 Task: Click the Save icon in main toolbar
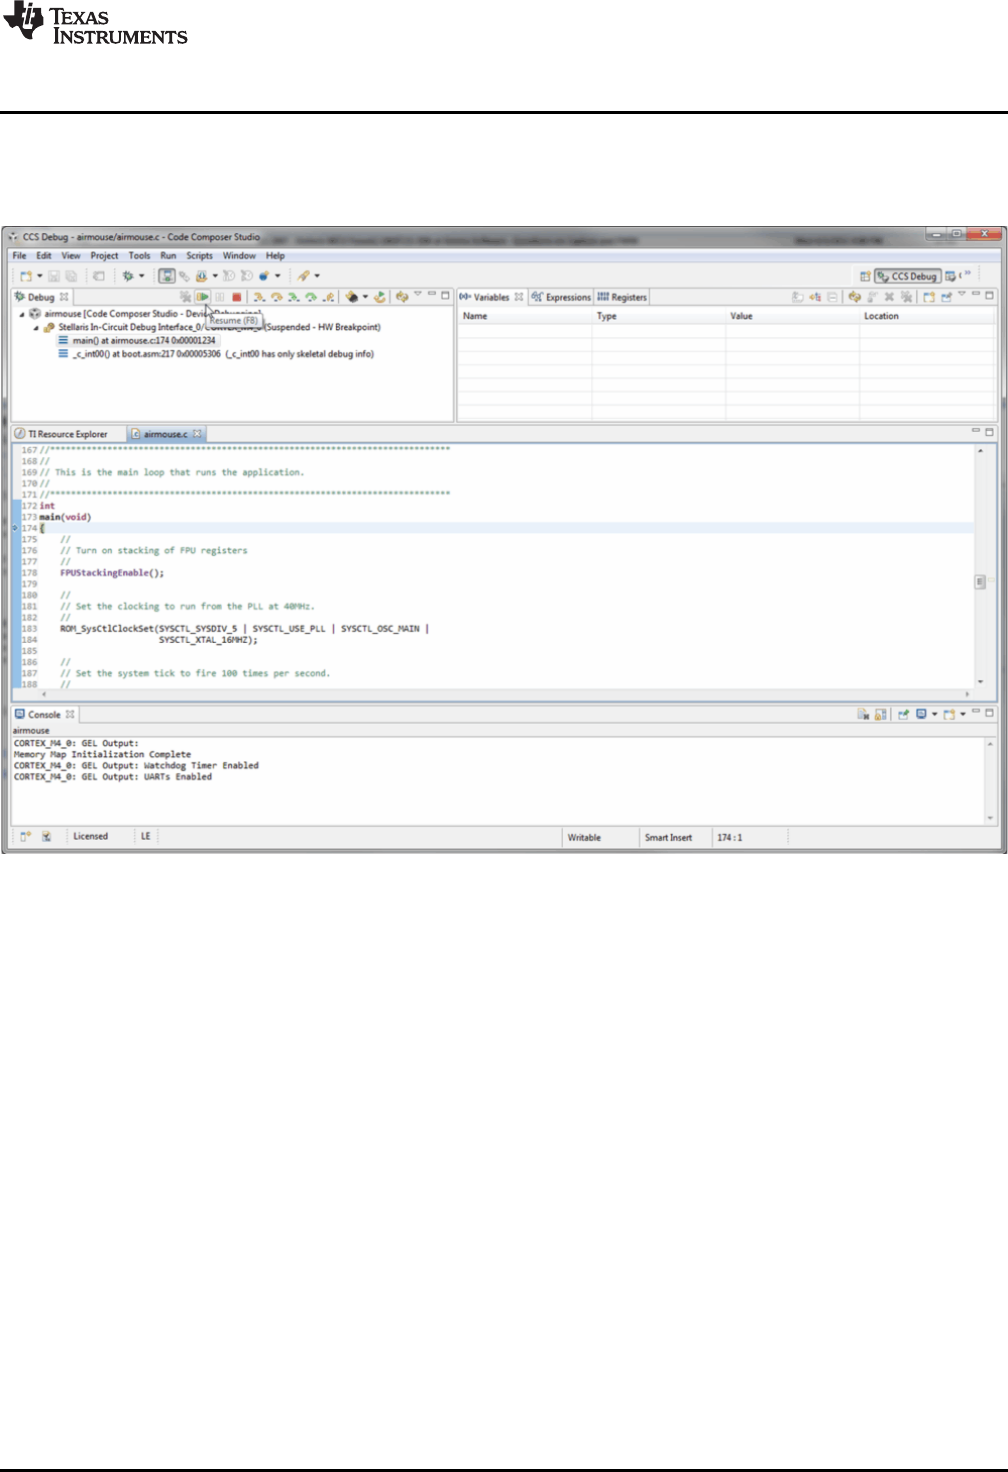54,276
